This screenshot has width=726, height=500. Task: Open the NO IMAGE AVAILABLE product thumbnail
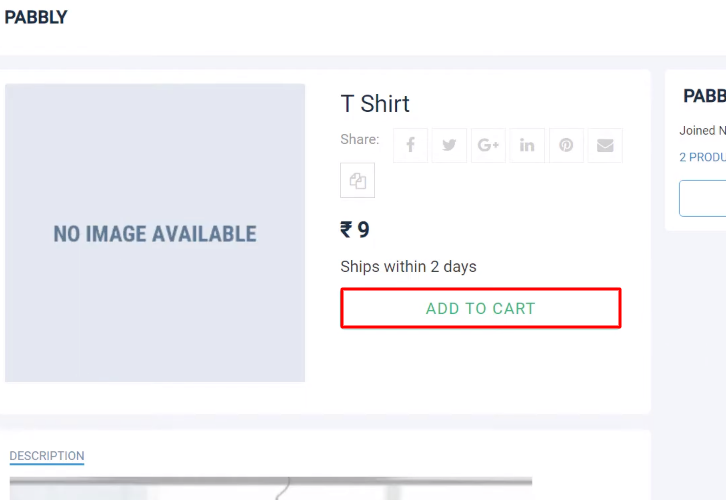coord(155,233)
